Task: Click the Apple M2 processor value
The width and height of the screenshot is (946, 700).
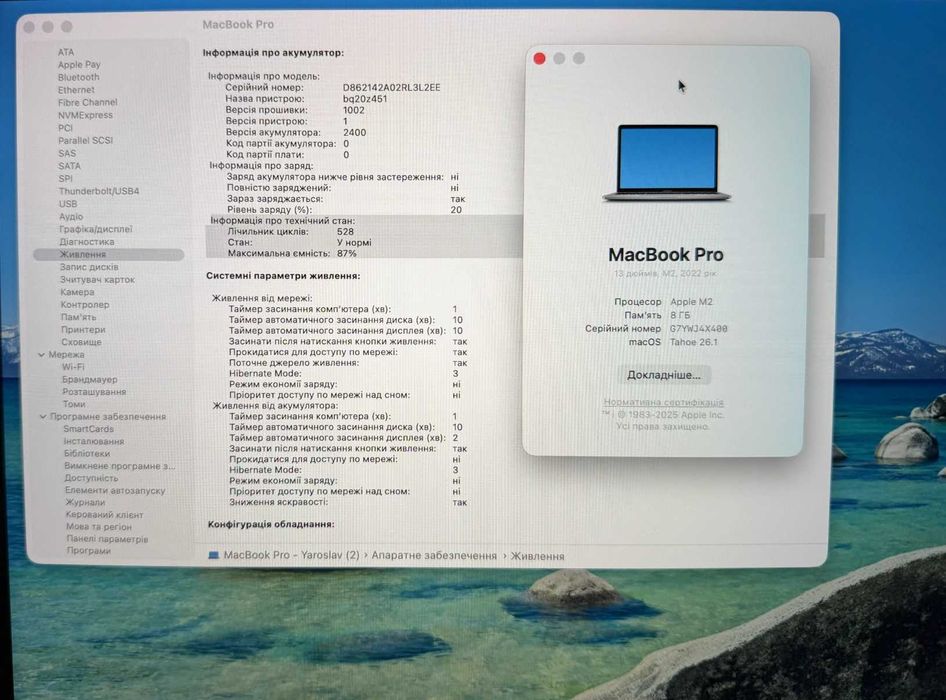Action: coord(691,302)
